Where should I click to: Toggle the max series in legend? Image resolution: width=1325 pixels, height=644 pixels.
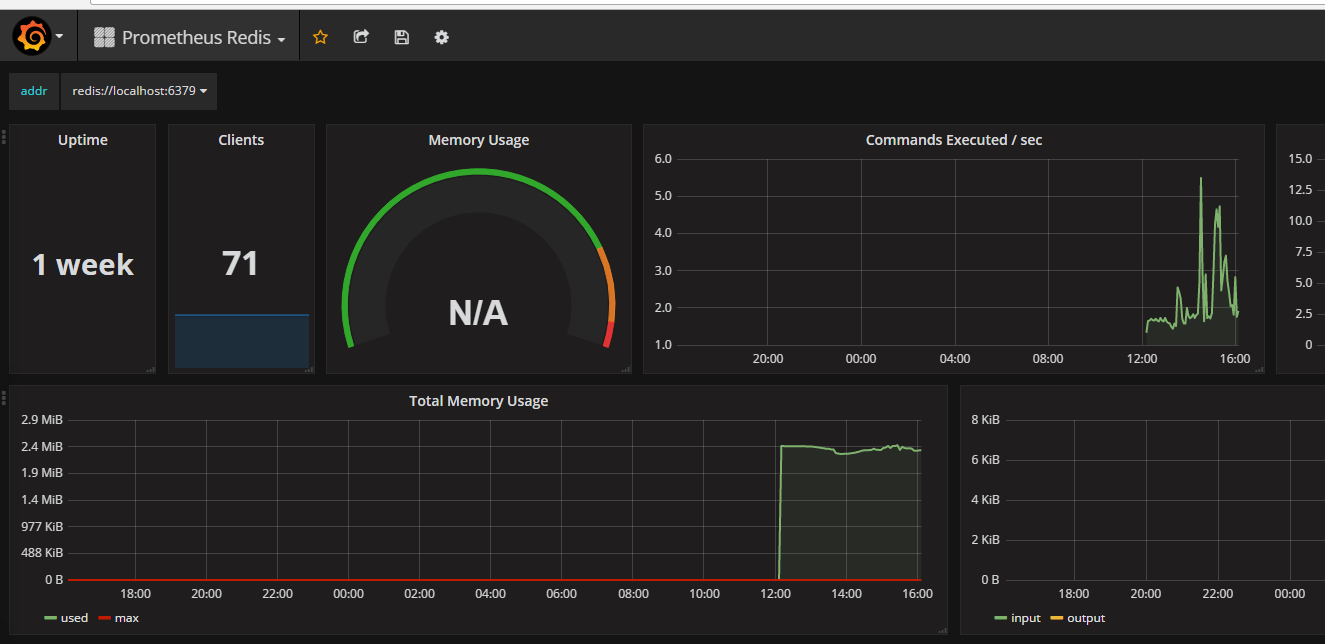coord(127,618)
